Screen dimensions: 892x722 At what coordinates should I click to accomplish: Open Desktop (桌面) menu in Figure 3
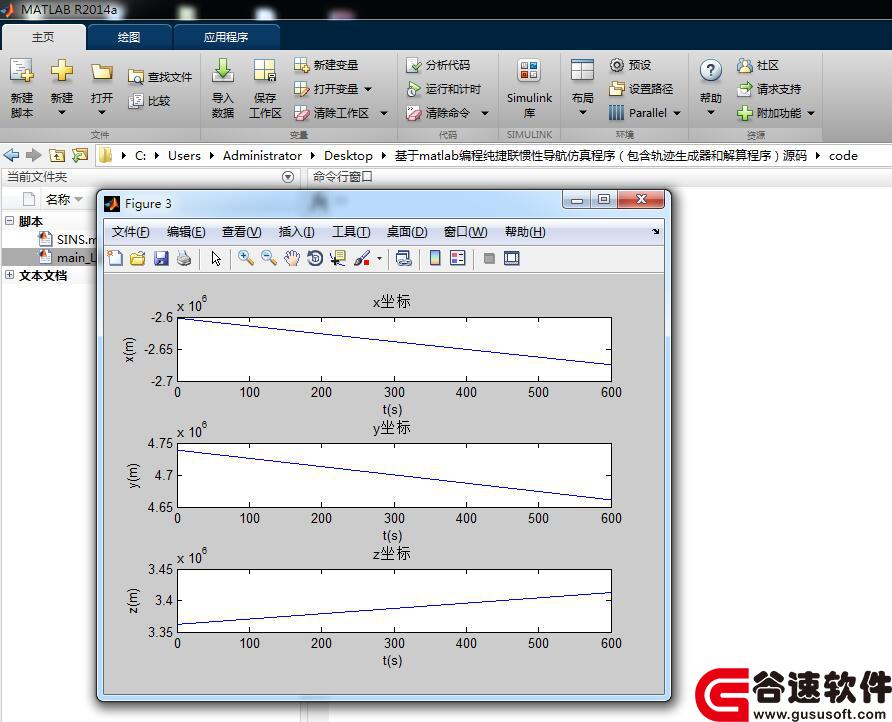407,232
